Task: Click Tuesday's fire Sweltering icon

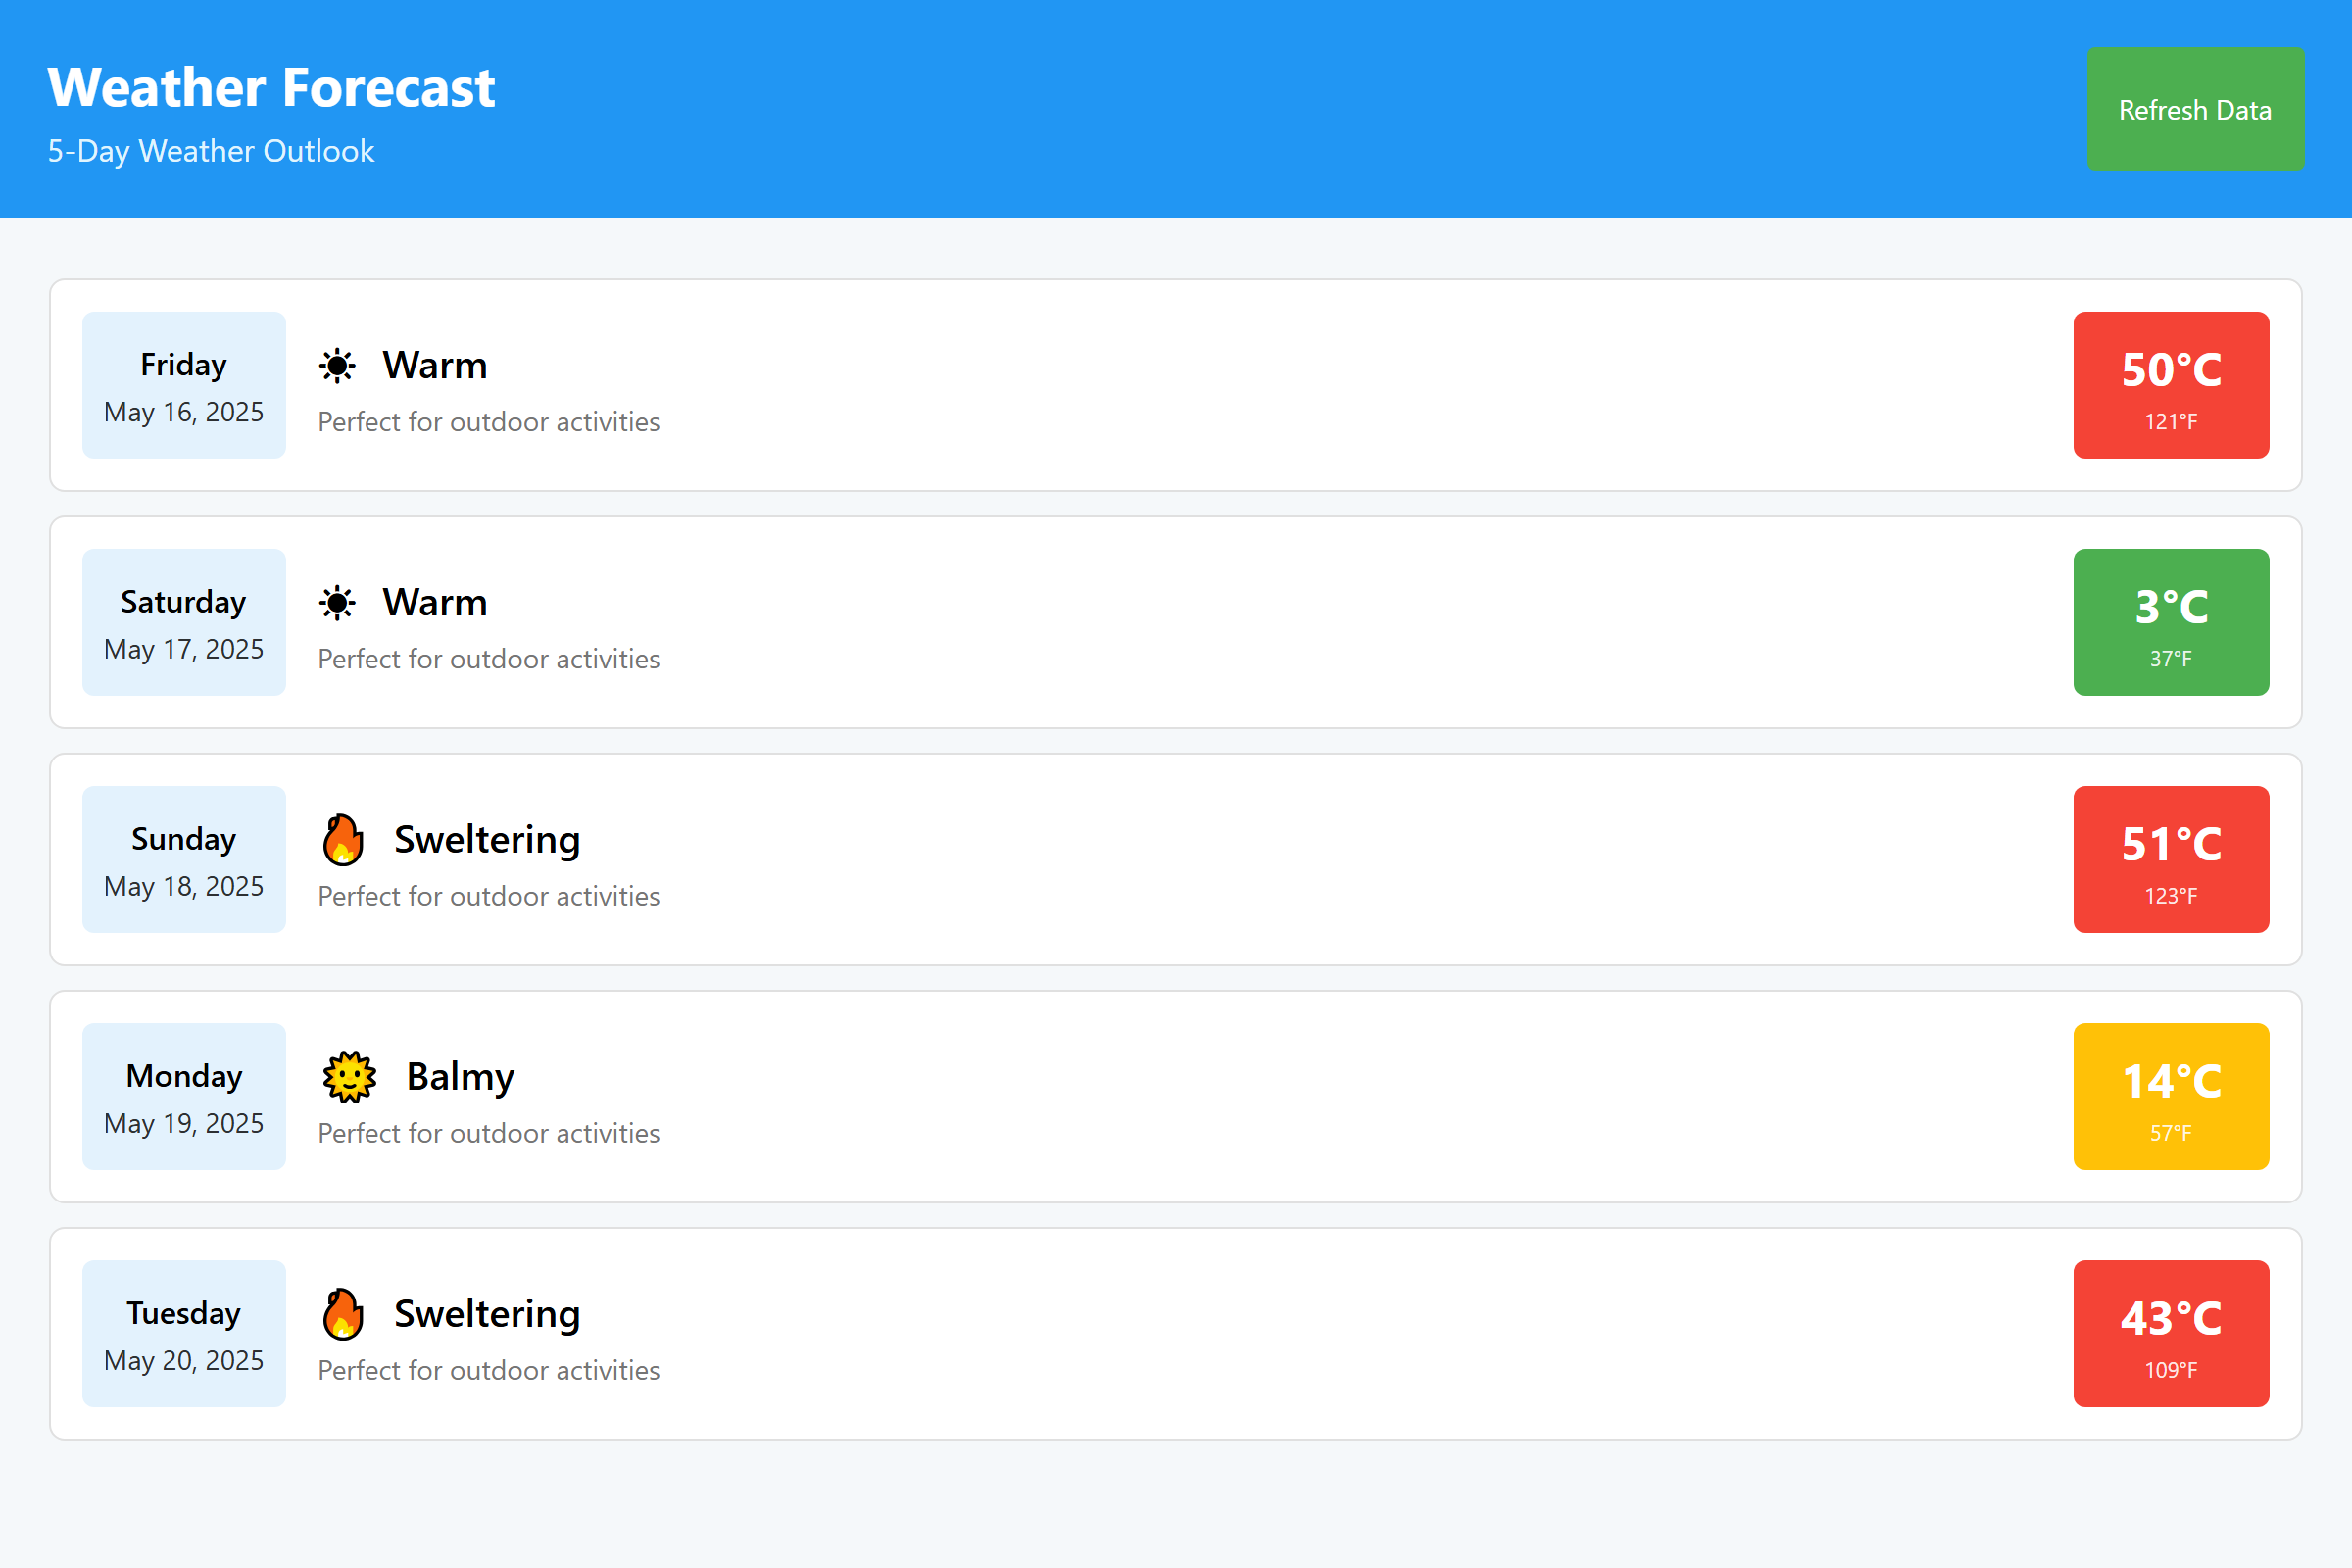Action: coord(343,1313)
